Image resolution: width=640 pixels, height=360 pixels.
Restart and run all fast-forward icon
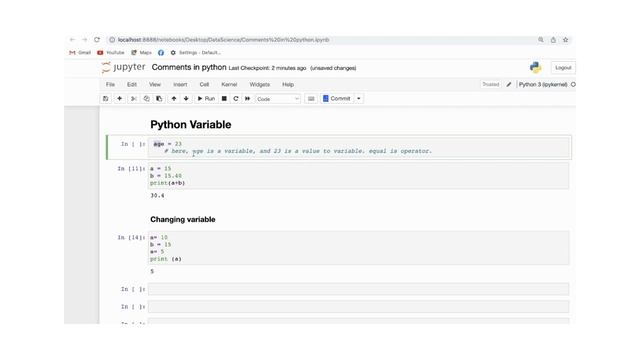[247, 98]
